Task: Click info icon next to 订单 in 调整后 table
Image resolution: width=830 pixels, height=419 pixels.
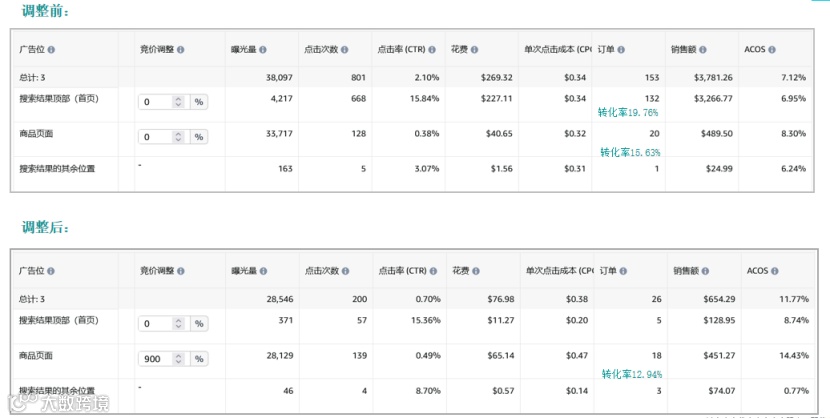Action: click(623, 271)
